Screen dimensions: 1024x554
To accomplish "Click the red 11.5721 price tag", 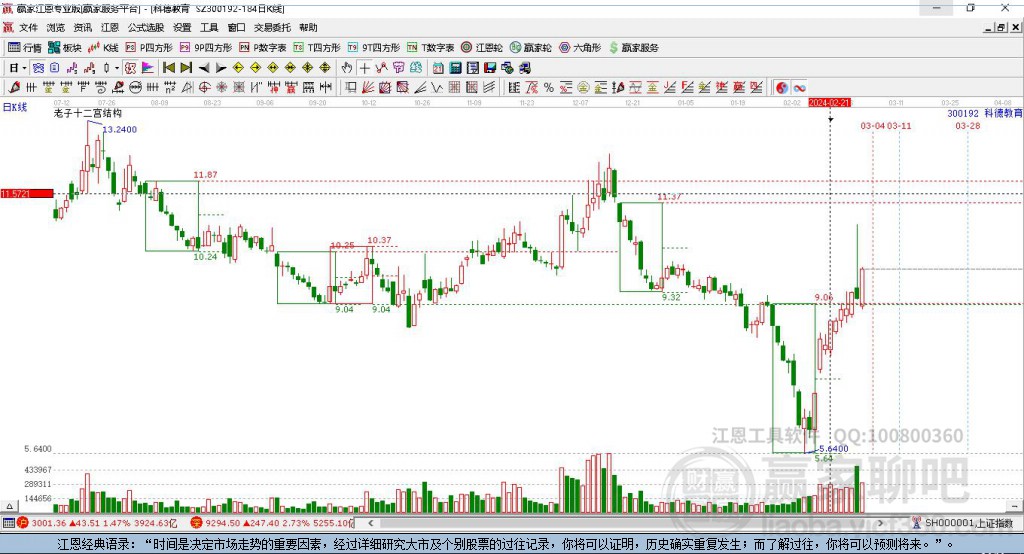I will click(27, 193).
